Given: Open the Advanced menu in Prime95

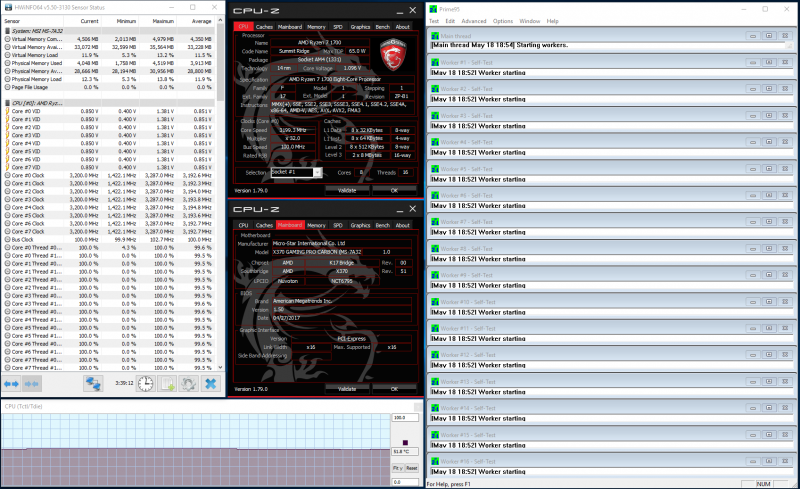Looking at the screenshot, I should pos(474,21).
